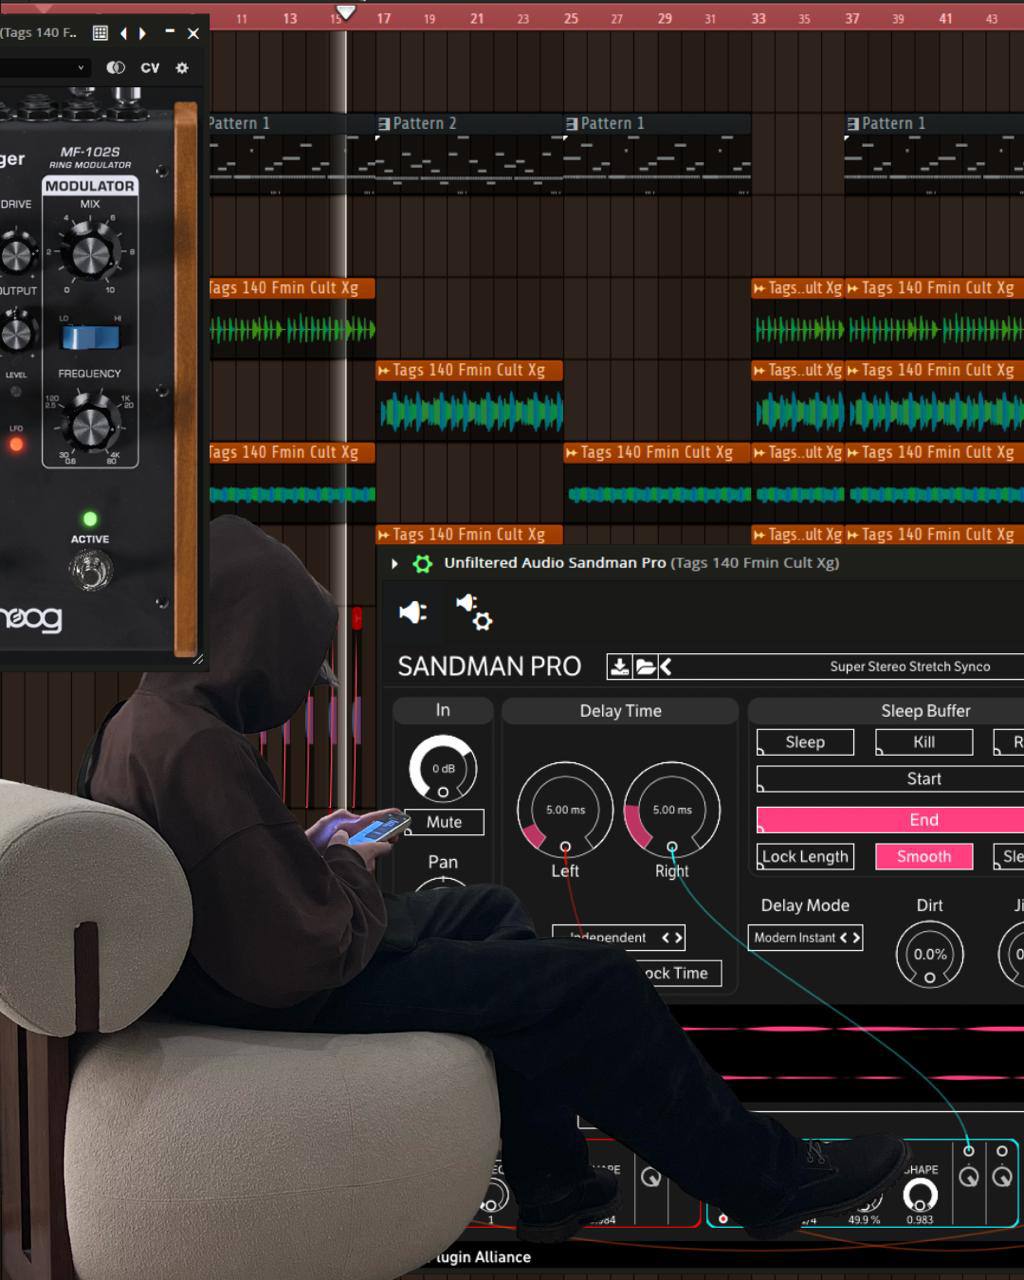This screenshot has width=1024, height=1280.
Task: Click the Independent channel mode selector
Action: [618, 938]
